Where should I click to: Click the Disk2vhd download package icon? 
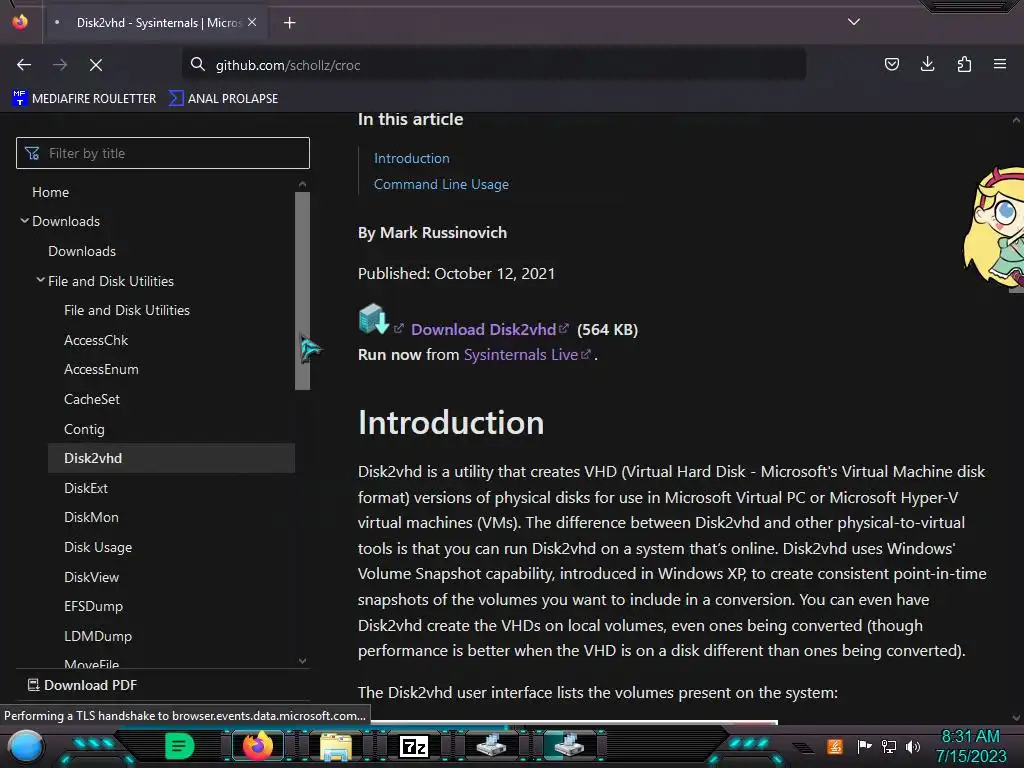coord(374,319)
